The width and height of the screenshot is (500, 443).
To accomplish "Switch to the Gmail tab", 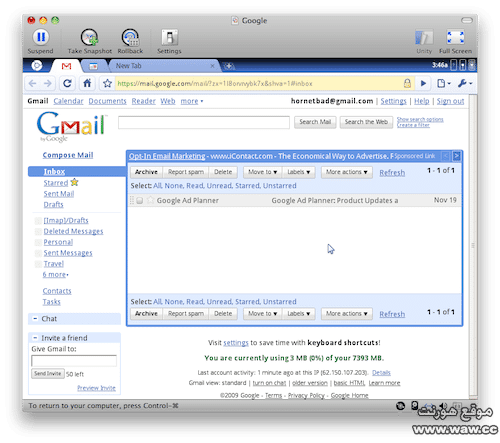I will (66, 66).
